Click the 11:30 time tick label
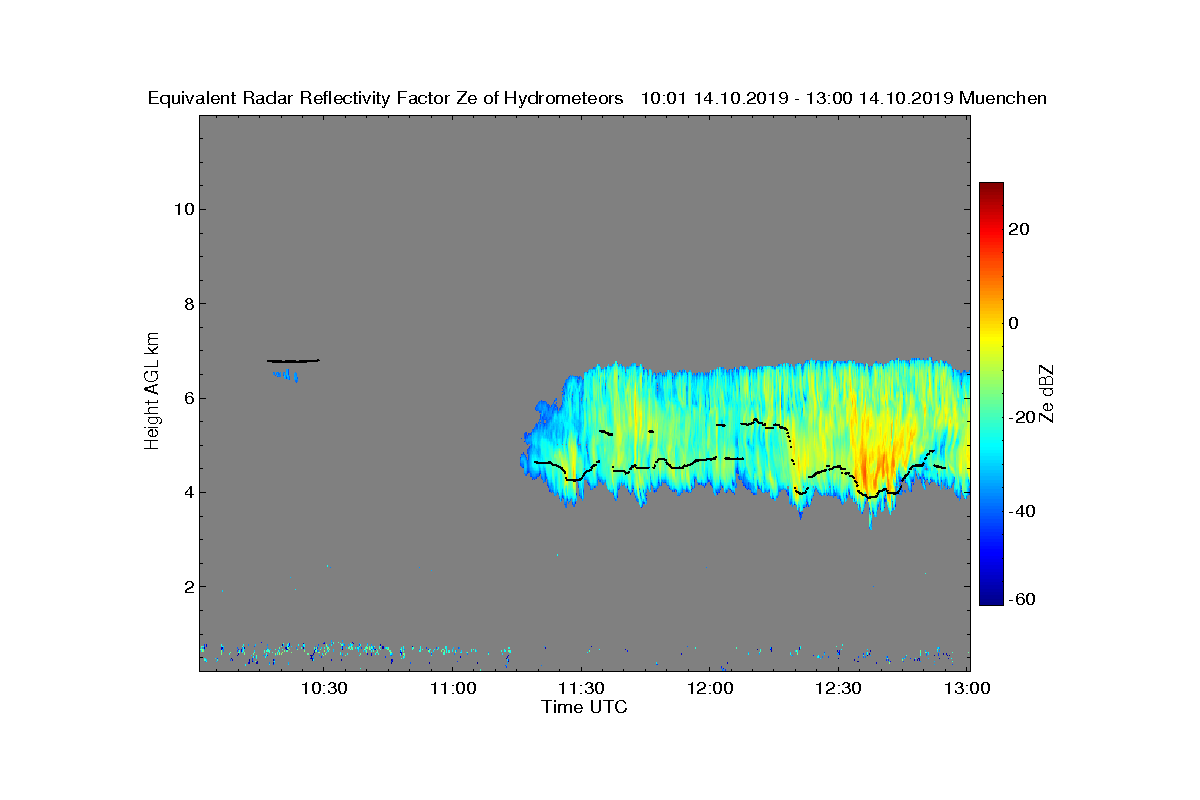Viewport: 1200px width, 800px height. point(581,688)
